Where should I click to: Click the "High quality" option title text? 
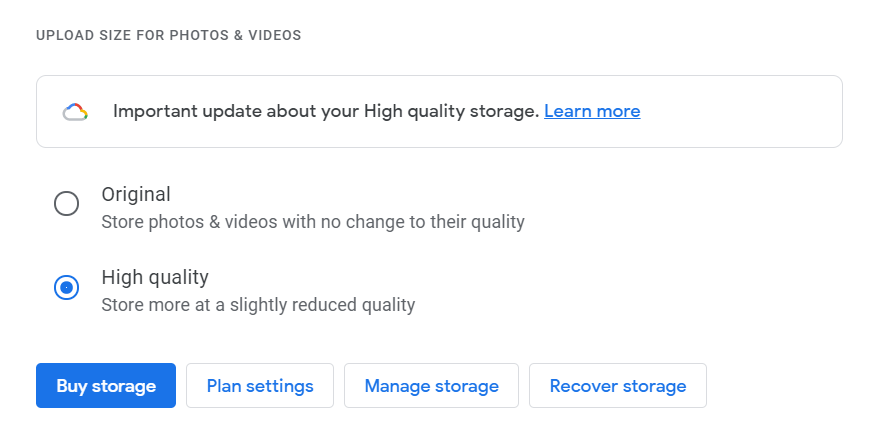coord(155,277)
